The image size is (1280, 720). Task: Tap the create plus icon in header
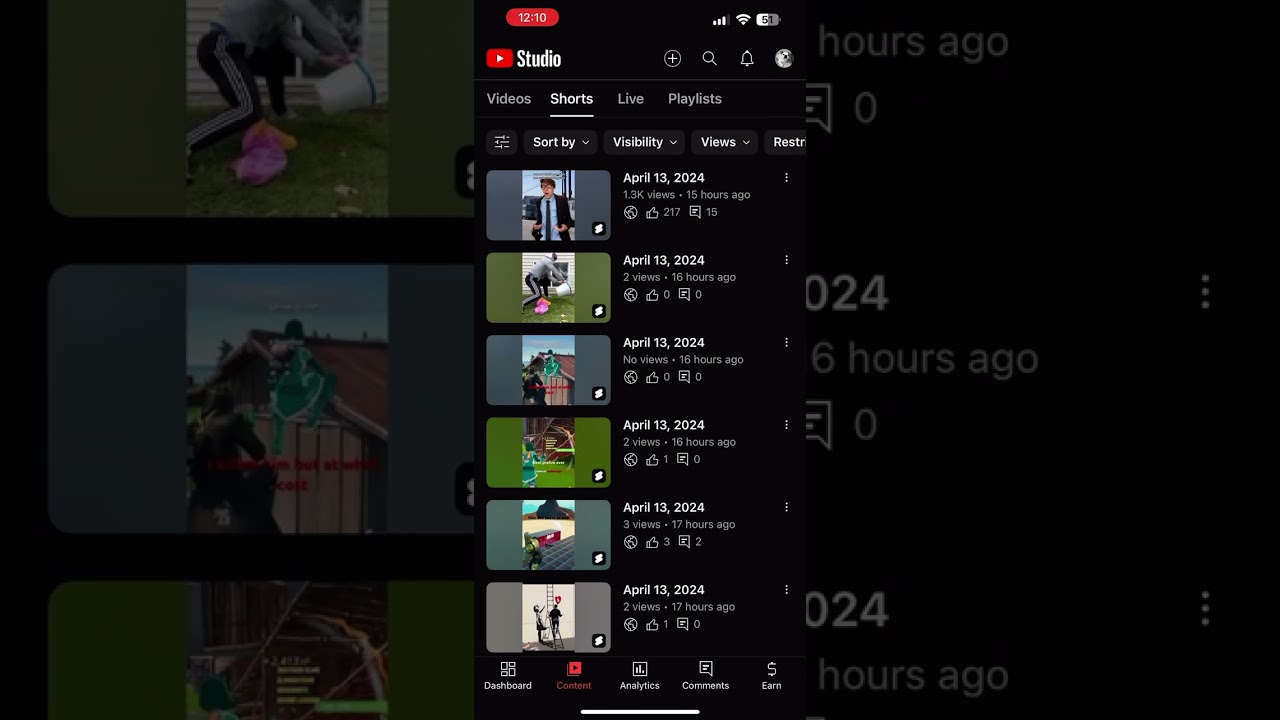672,59
